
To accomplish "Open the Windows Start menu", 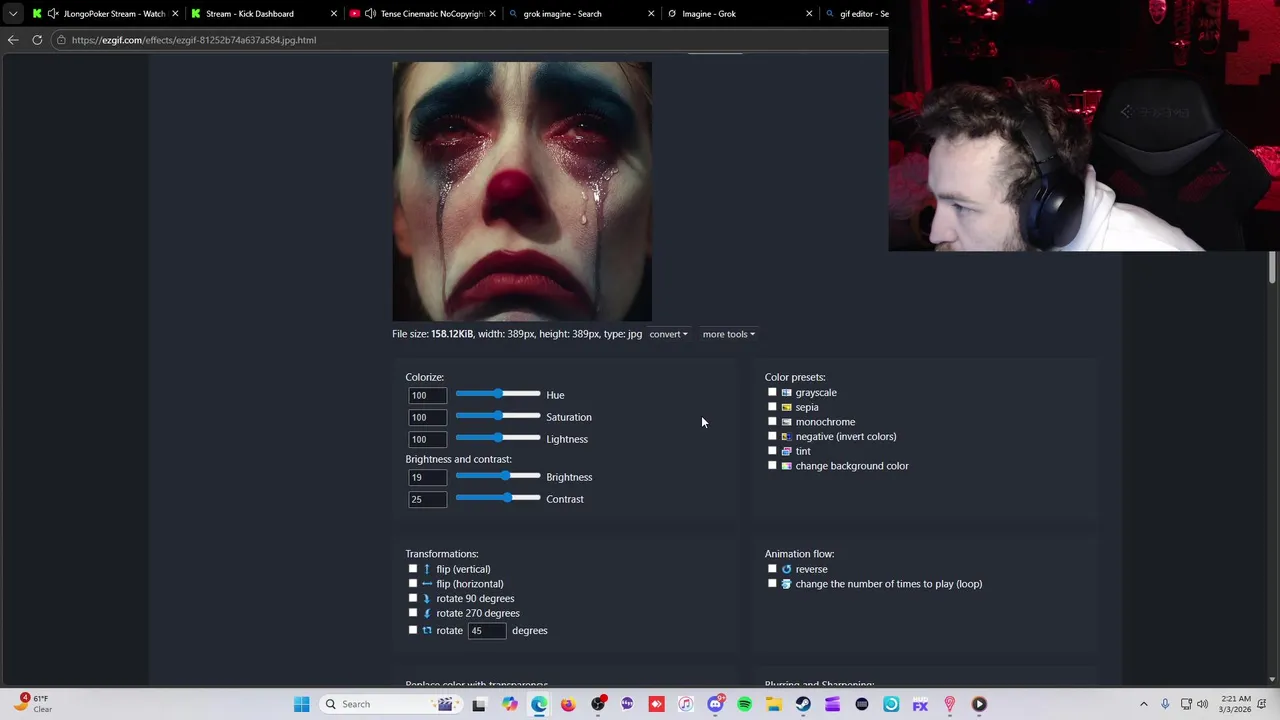I will pos(301,704).
